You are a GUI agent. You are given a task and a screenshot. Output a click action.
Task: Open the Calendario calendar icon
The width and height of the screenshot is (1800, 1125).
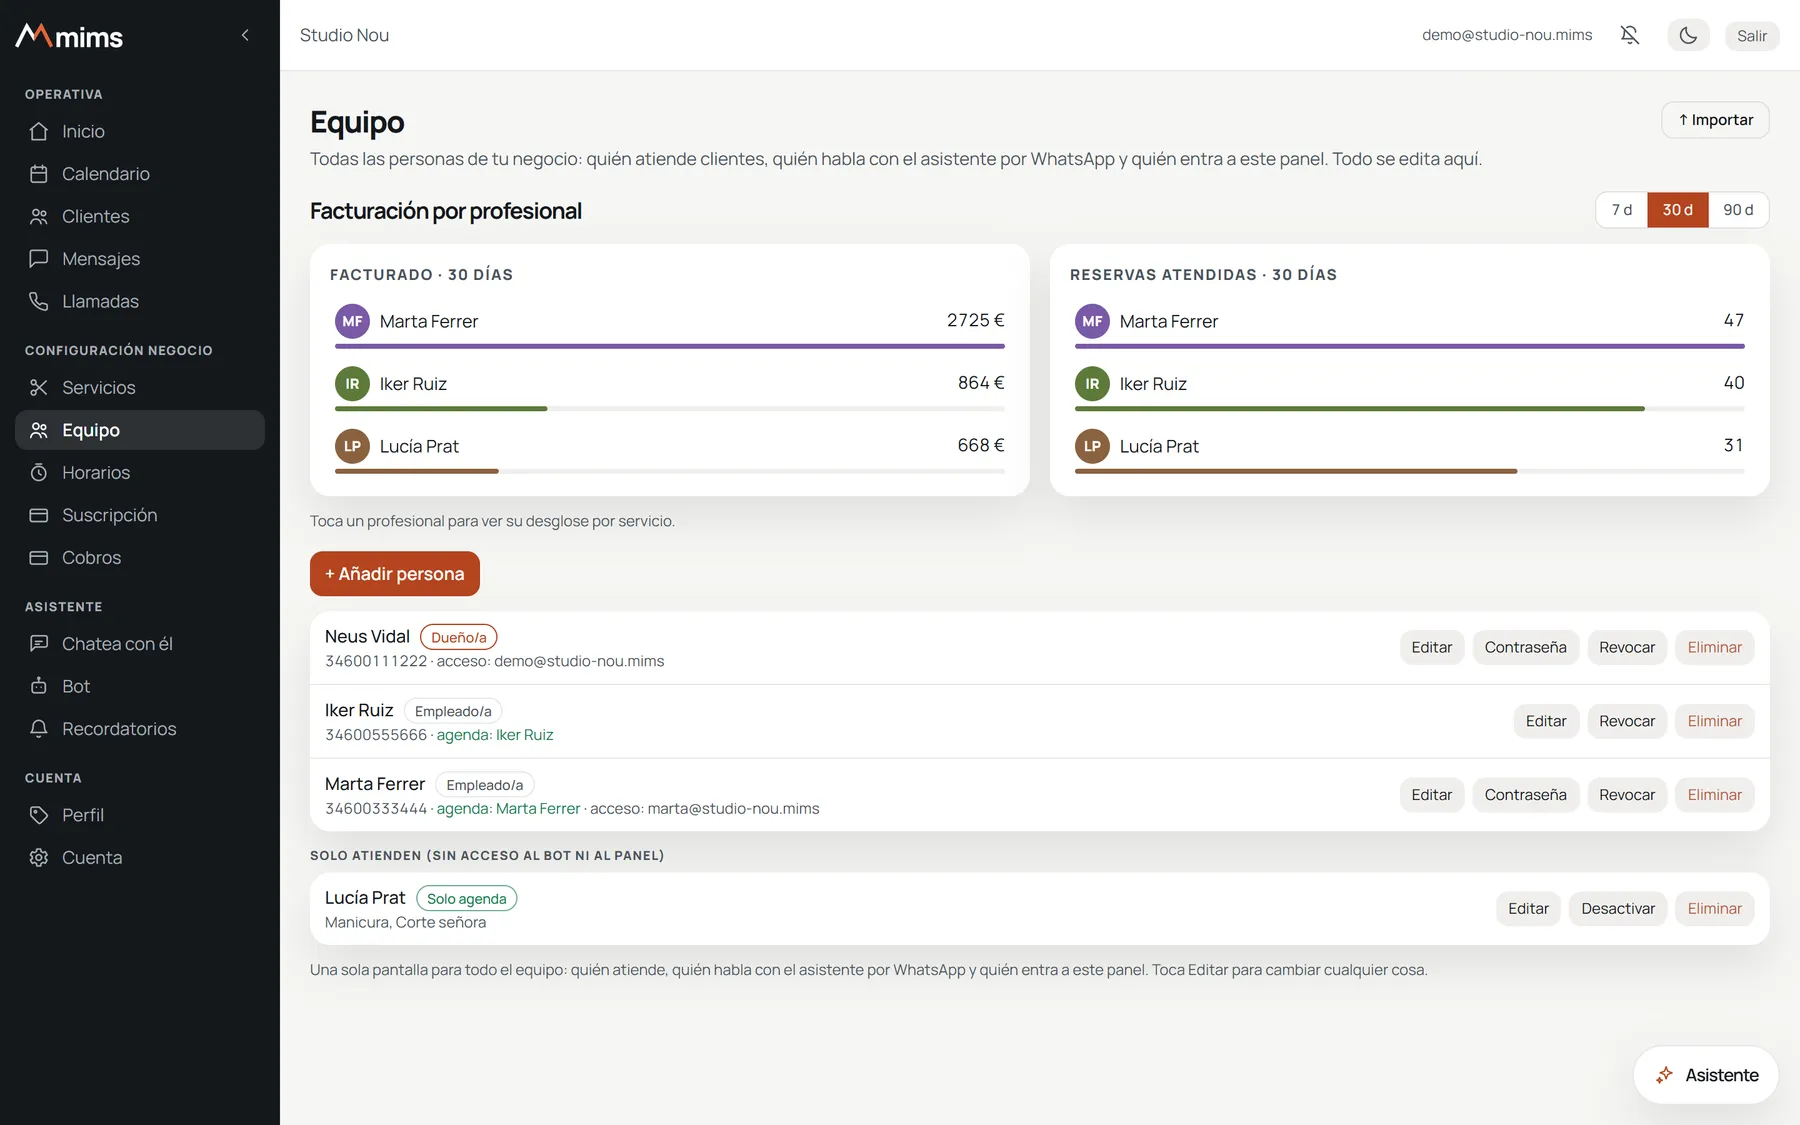tap(39, 174)
